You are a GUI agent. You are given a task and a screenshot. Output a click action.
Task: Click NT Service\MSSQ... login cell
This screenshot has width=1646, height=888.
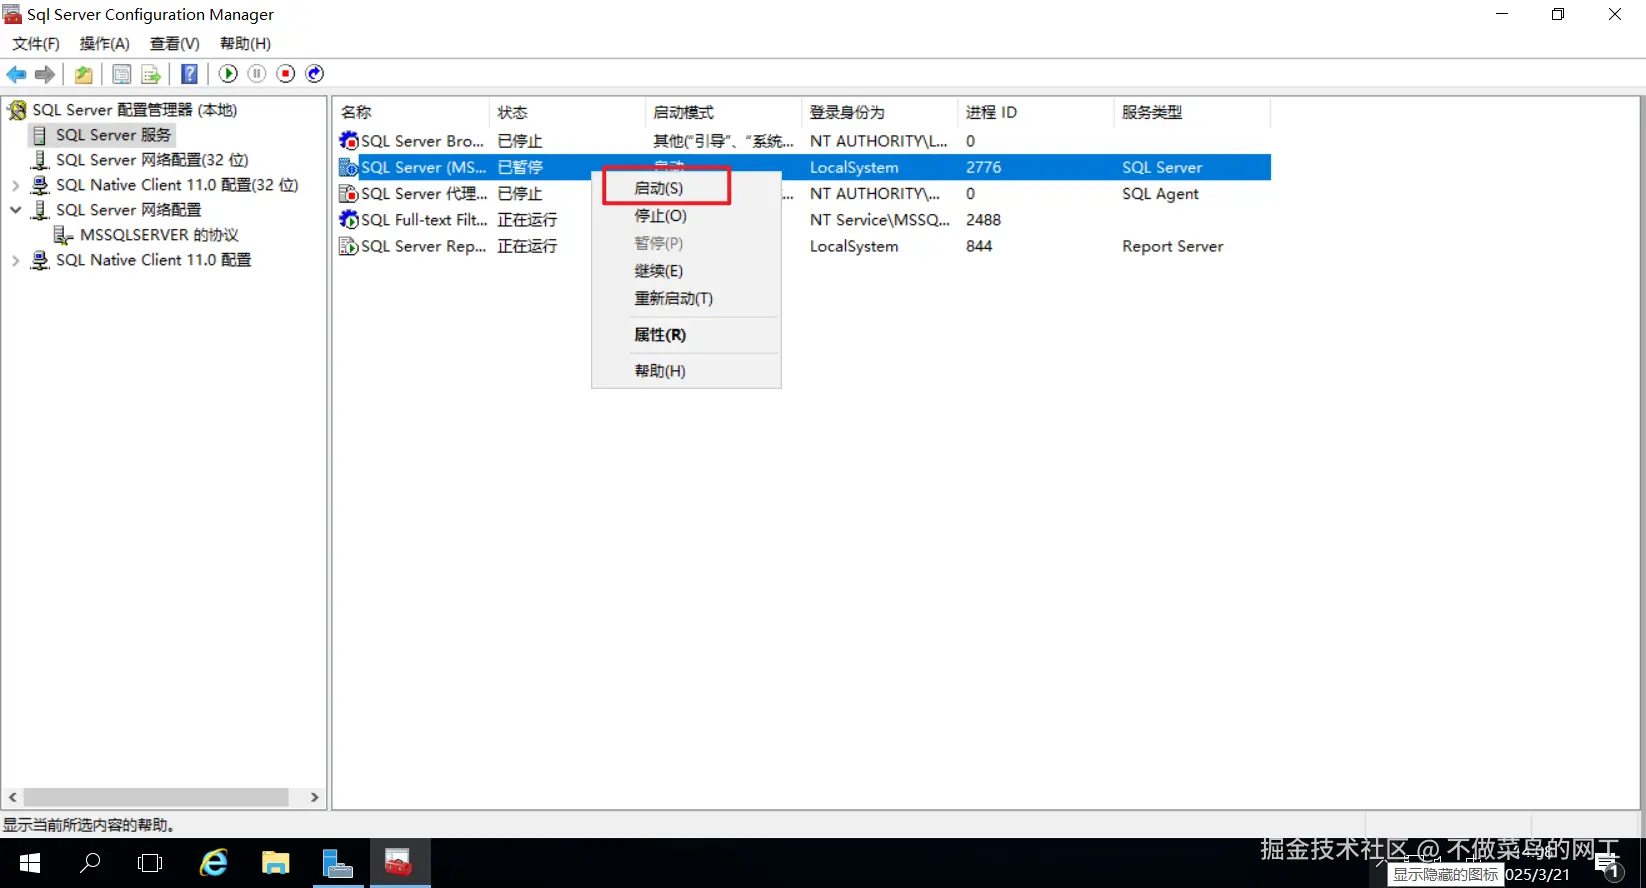[x=879, y=220]
